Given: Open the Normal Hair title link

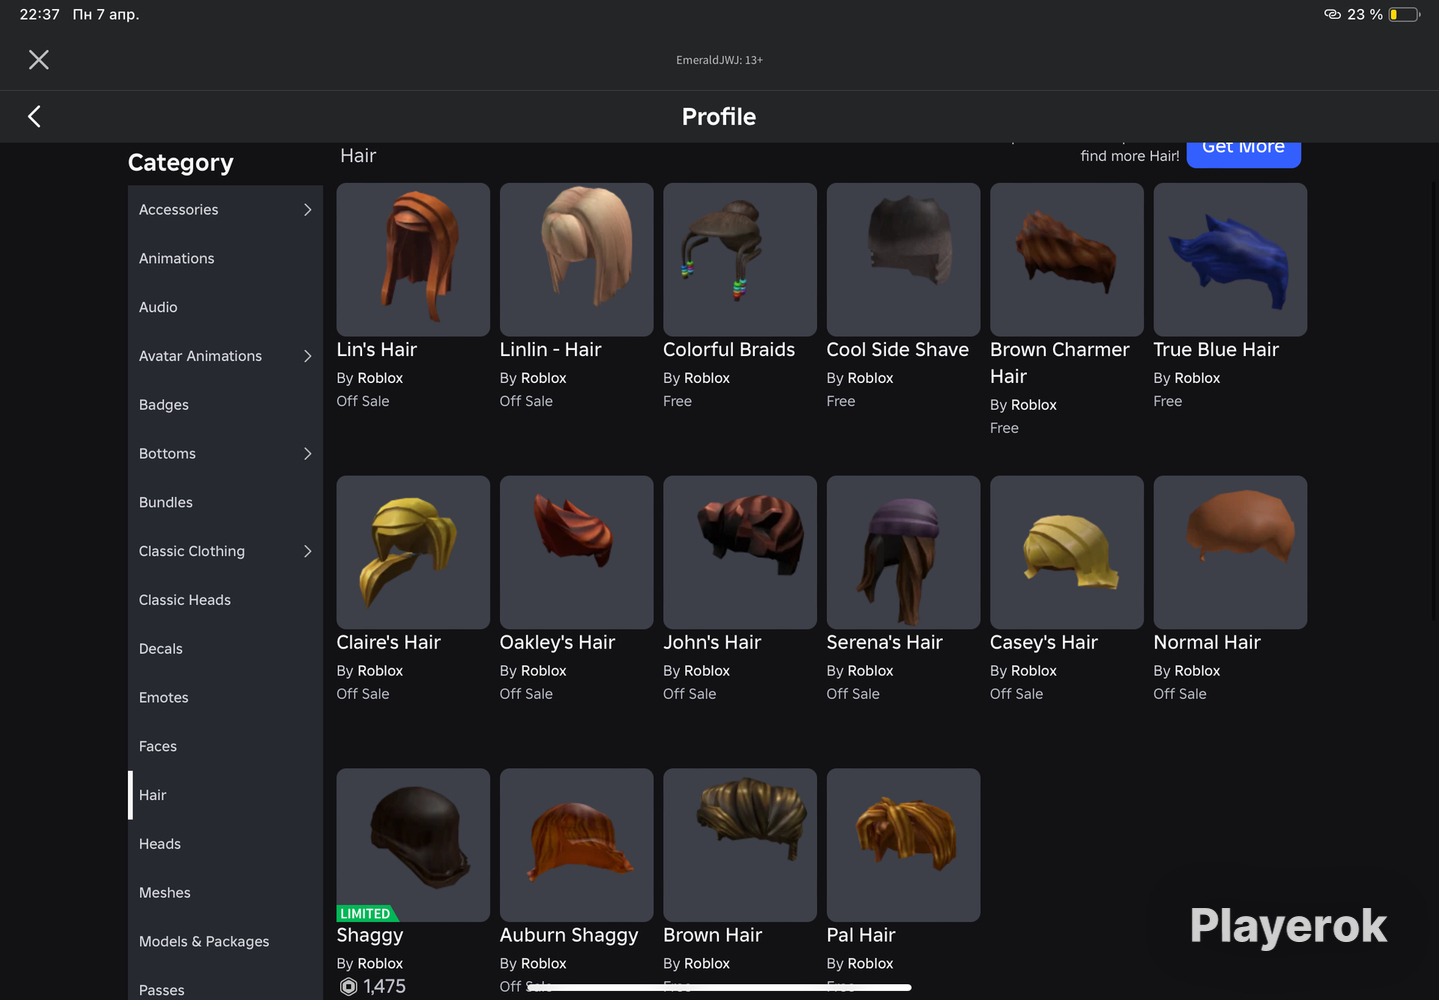Looking at the screenshot, I should click(x=1207, y=643).
